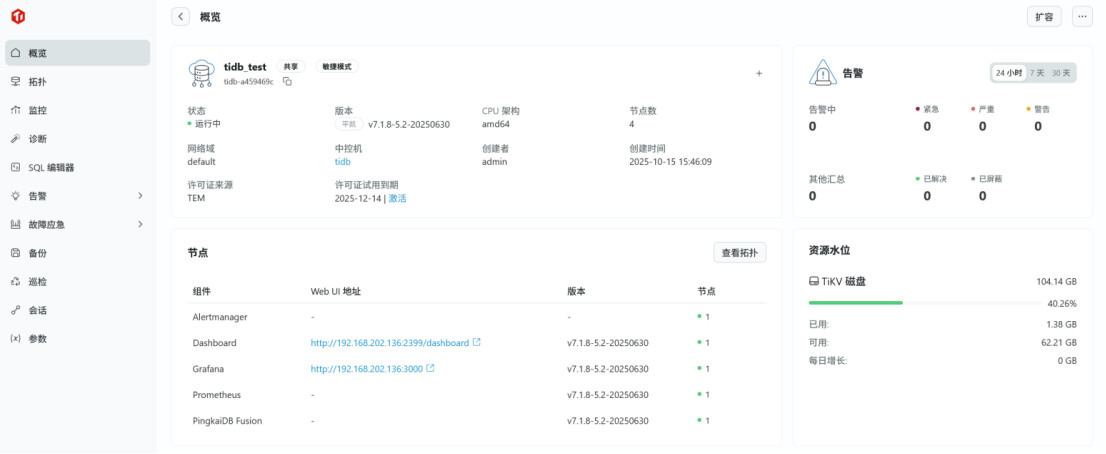Go to 监控 in the sidebar
Screen dimensions: 1106x454
click(38, 110)
